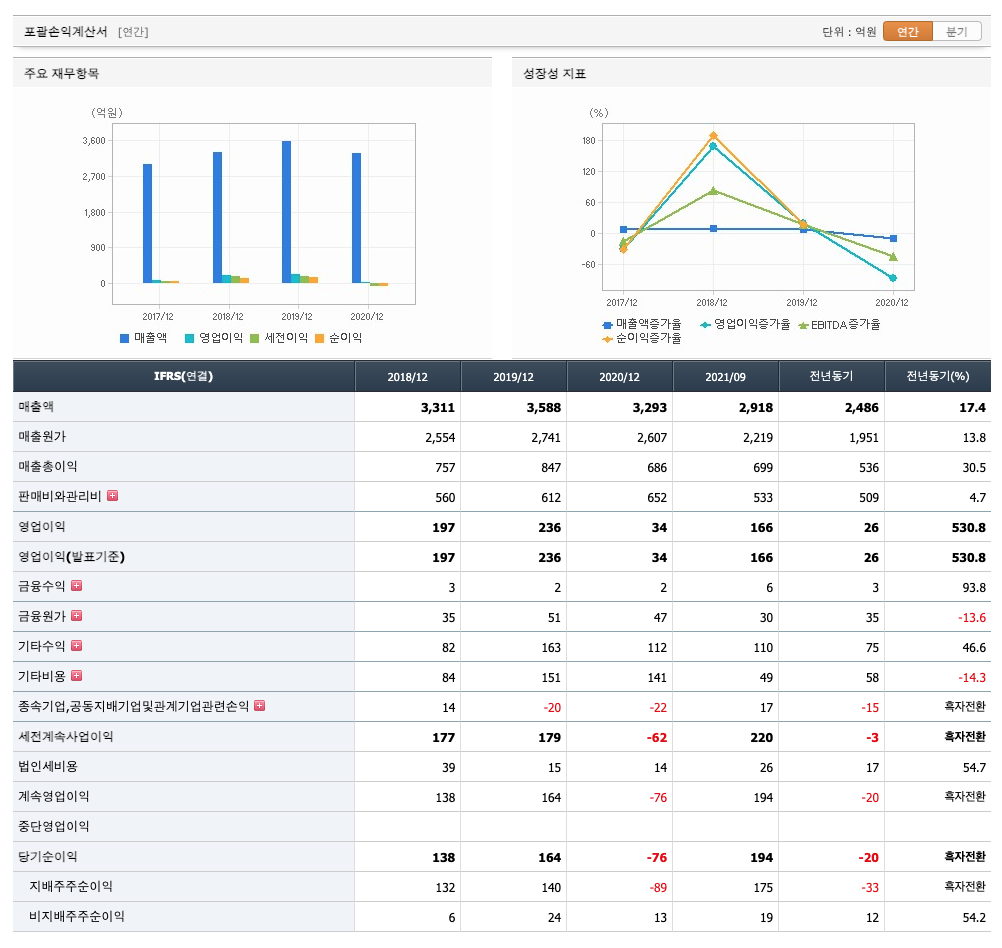Image resolution: width=1002 pixels, height=948 pixels.
Task: Click the 2020/12 column header
Action: [619, 377]
